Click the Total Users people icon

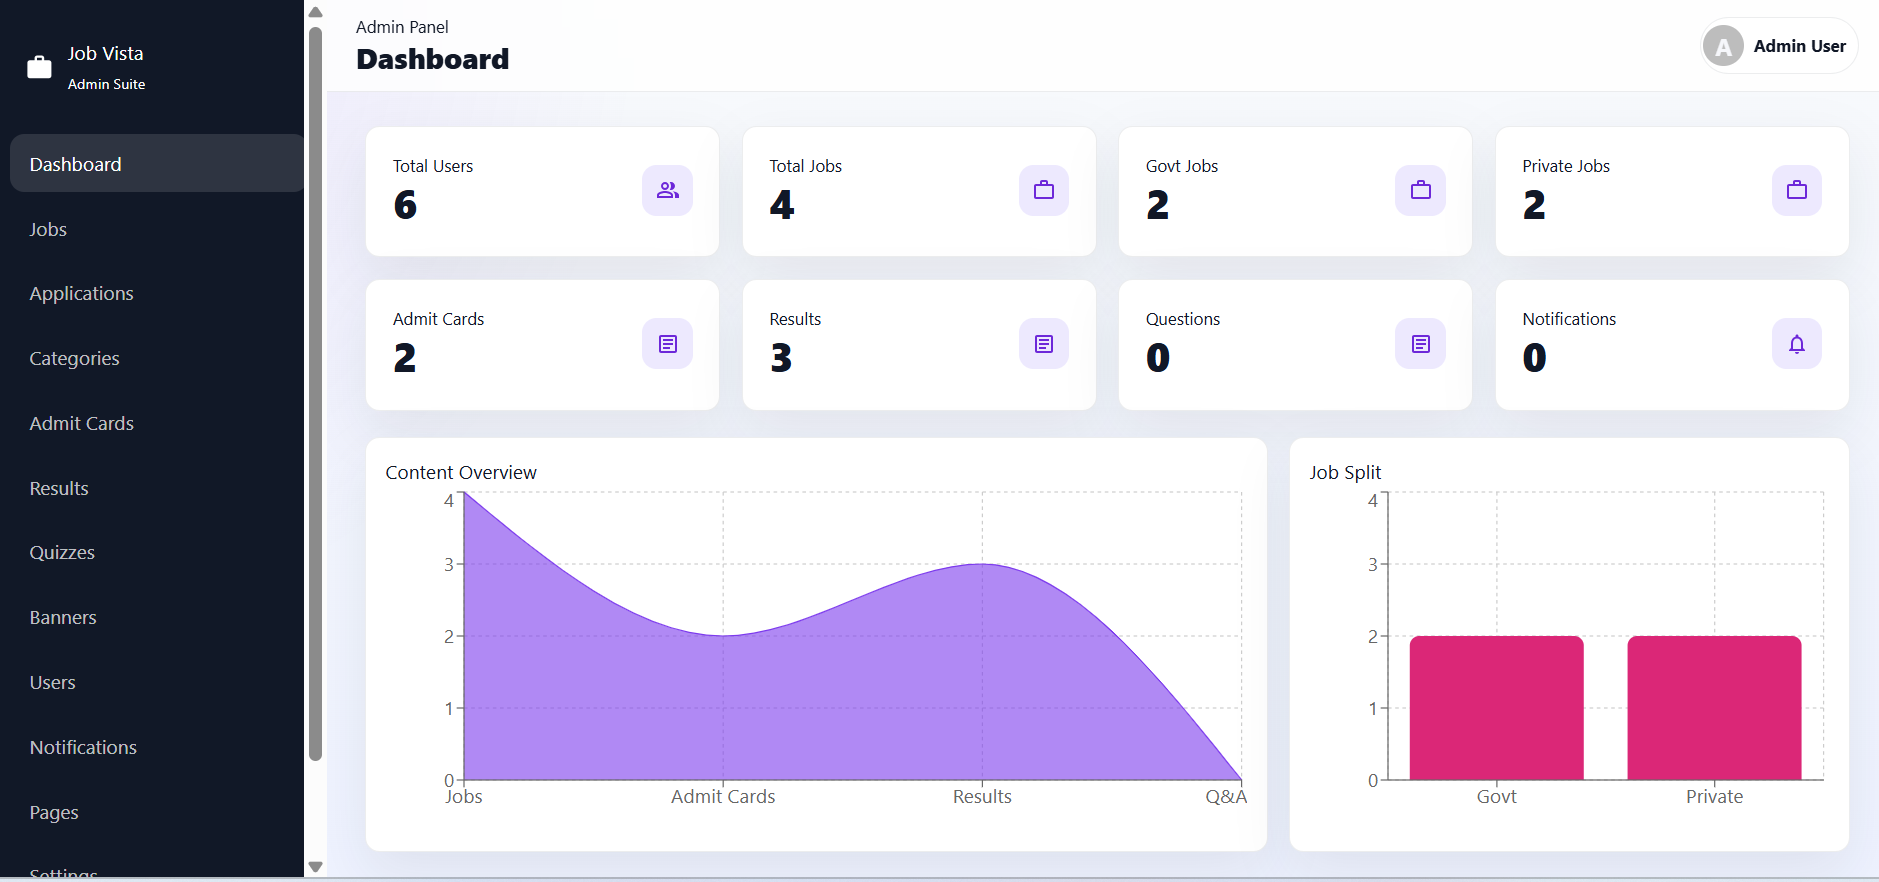click(667, 190)
